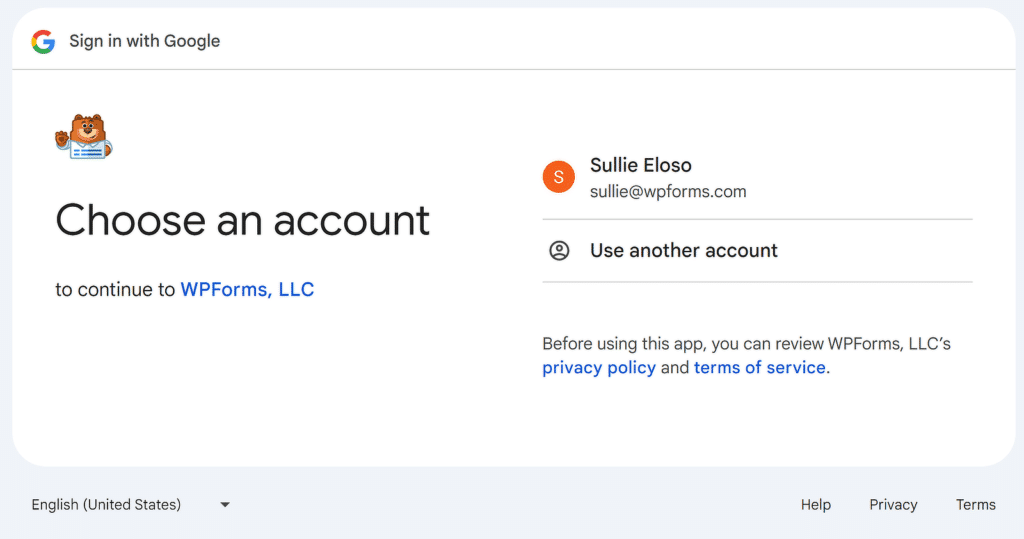Choose the Sullie Eloso account name
1024x539 pixels.
640,165
